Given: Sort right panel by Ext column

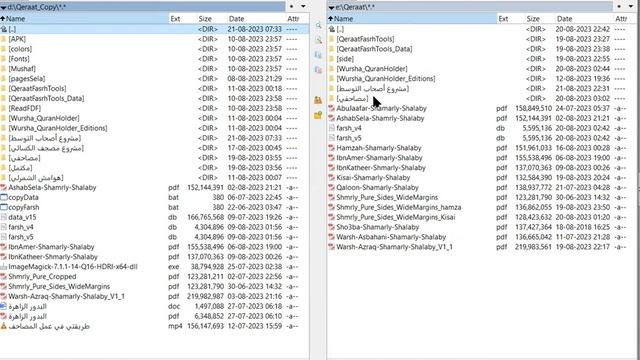Looking at the screenshot, I should 503,19.
